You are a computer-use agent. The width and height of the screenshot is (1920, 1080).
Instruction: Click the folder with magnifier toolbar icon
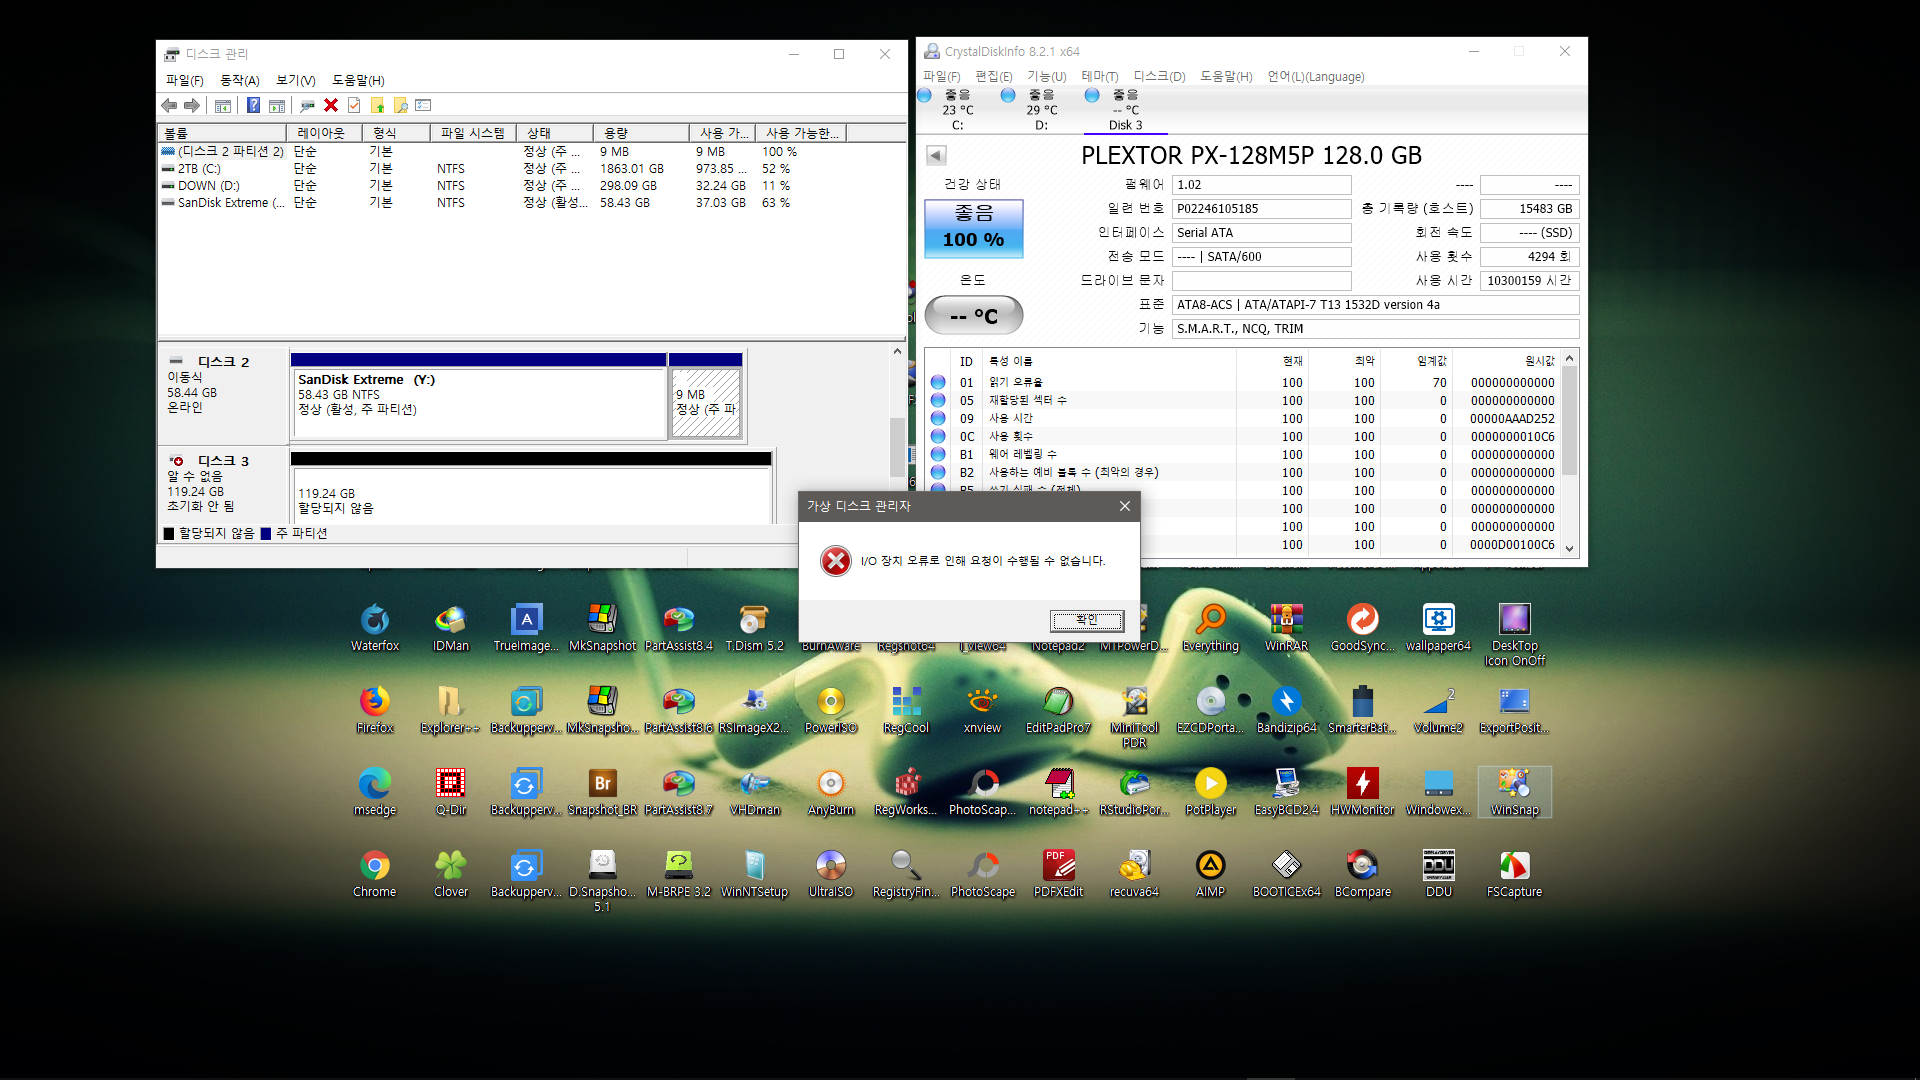tap(400, 105)
